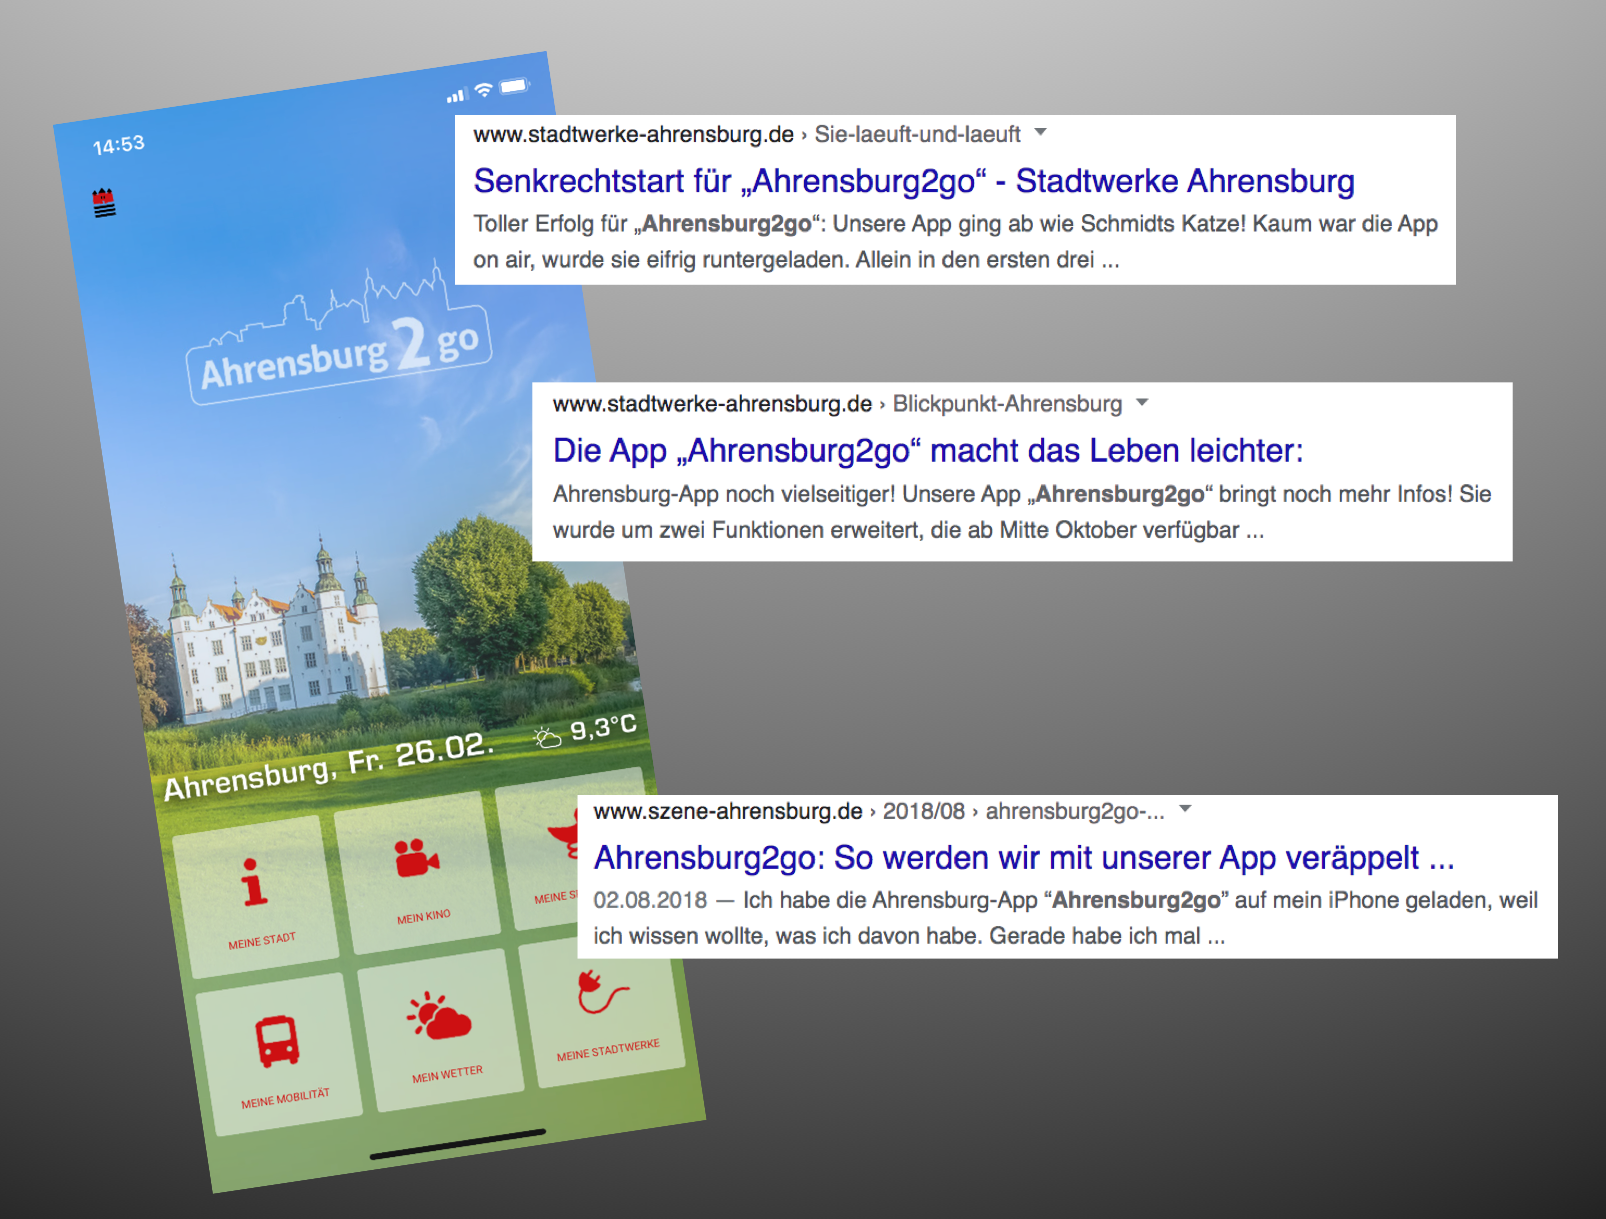Click the 9,3°C temperature reading

604,728
